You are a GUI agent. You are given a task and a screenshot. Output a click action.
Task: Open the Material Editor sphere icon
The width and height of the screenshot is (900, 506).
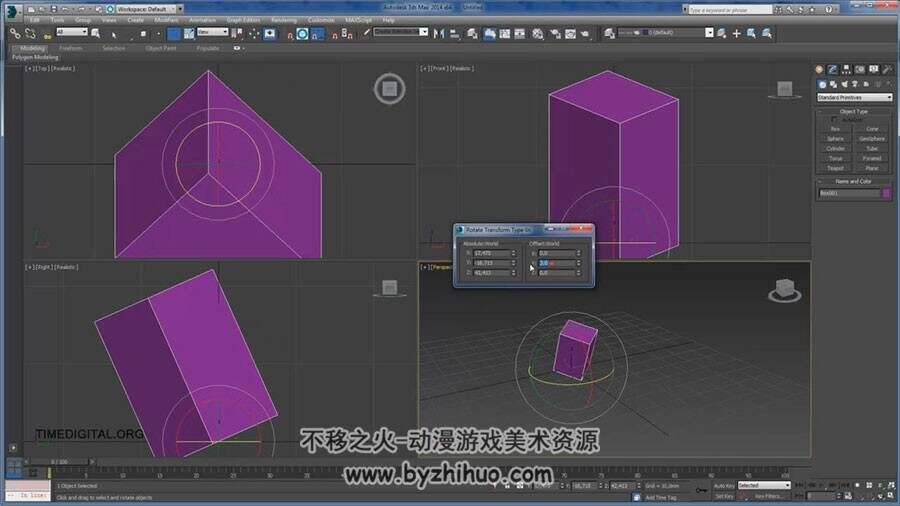(537, 34)
